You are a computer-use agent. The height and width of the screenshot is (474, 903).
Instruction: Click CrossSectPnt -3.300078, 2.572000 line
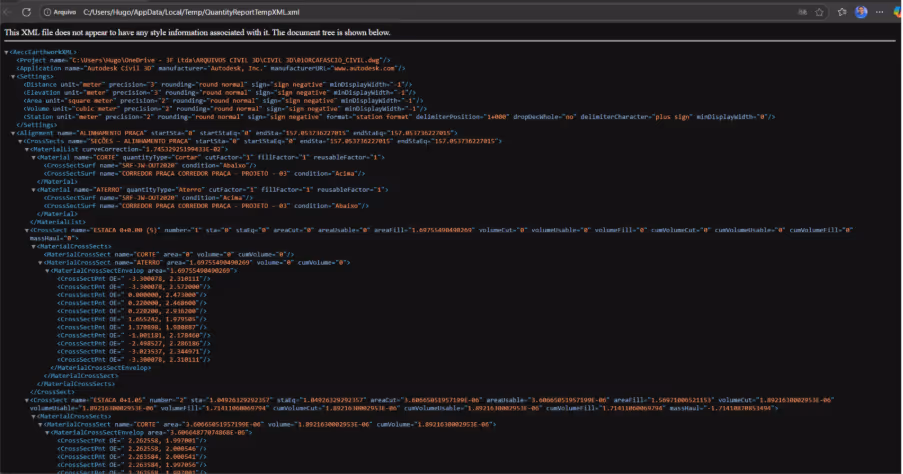(134, 286)
